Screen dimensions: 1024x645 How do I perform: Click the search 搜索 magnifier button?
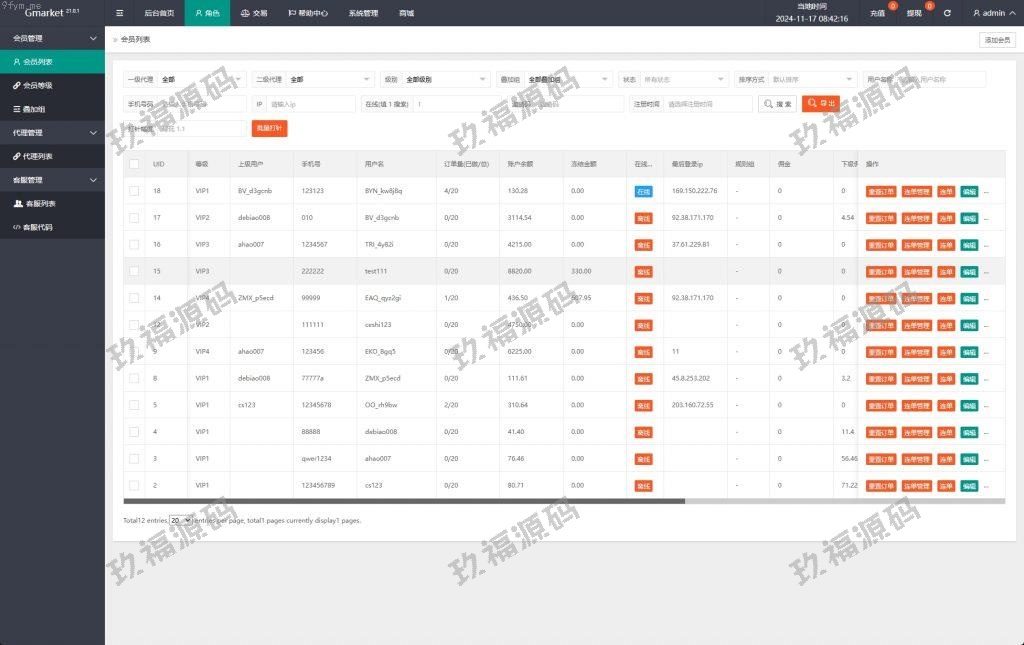pos(777,104)
